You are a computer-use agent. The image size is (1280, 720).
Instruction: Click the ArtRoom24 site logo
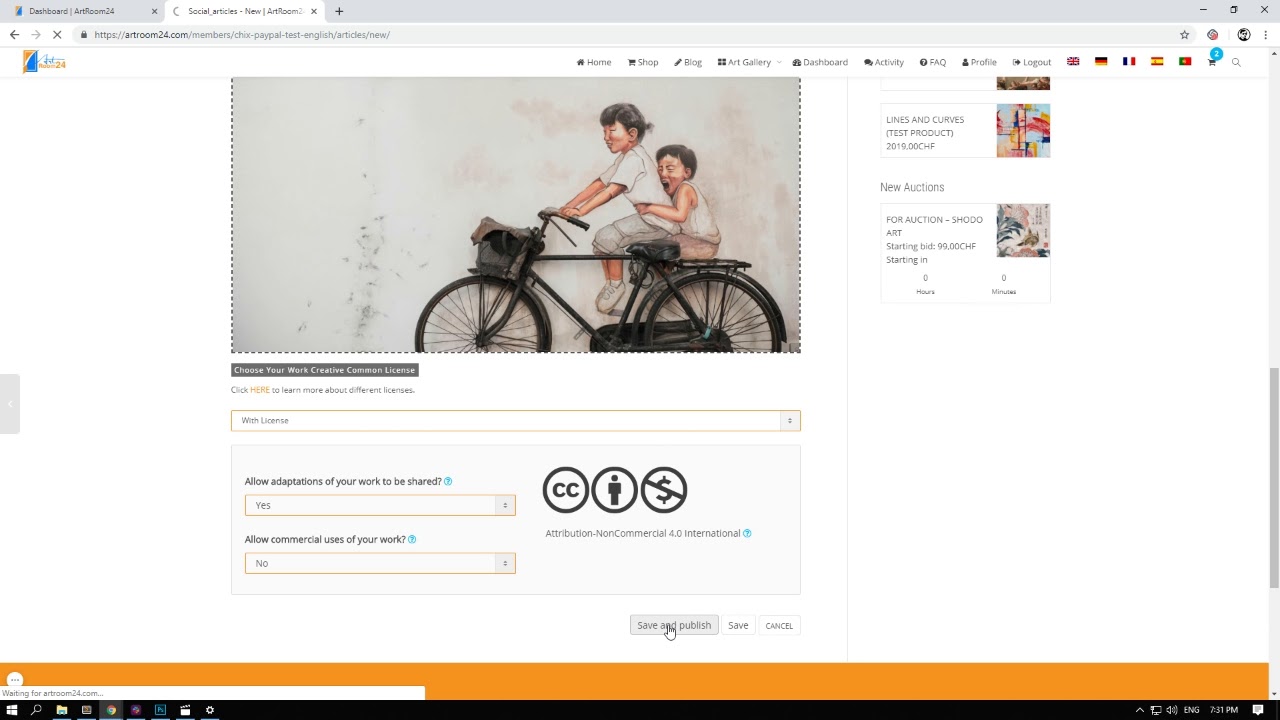point(45,62)
